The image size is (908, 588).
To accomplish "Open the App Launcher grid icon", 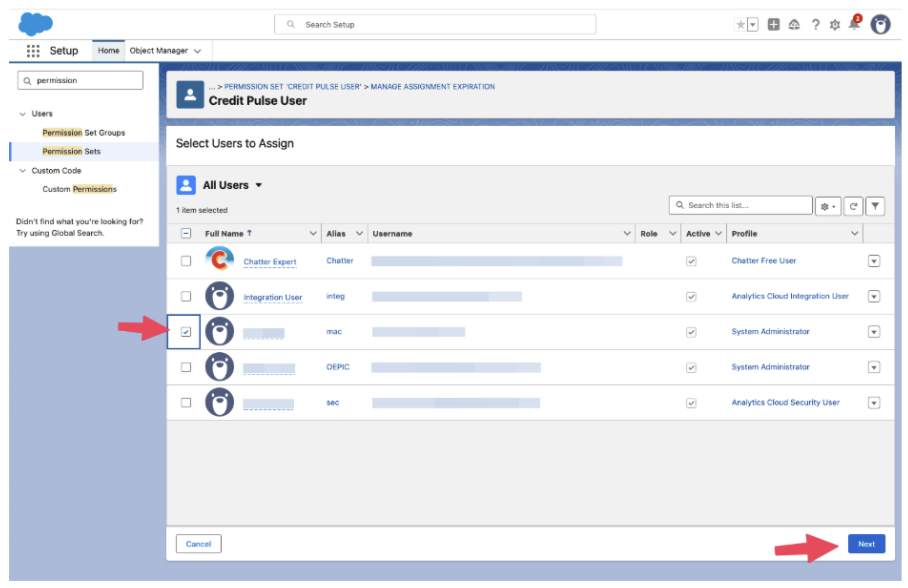I will (x=33, y=51).
